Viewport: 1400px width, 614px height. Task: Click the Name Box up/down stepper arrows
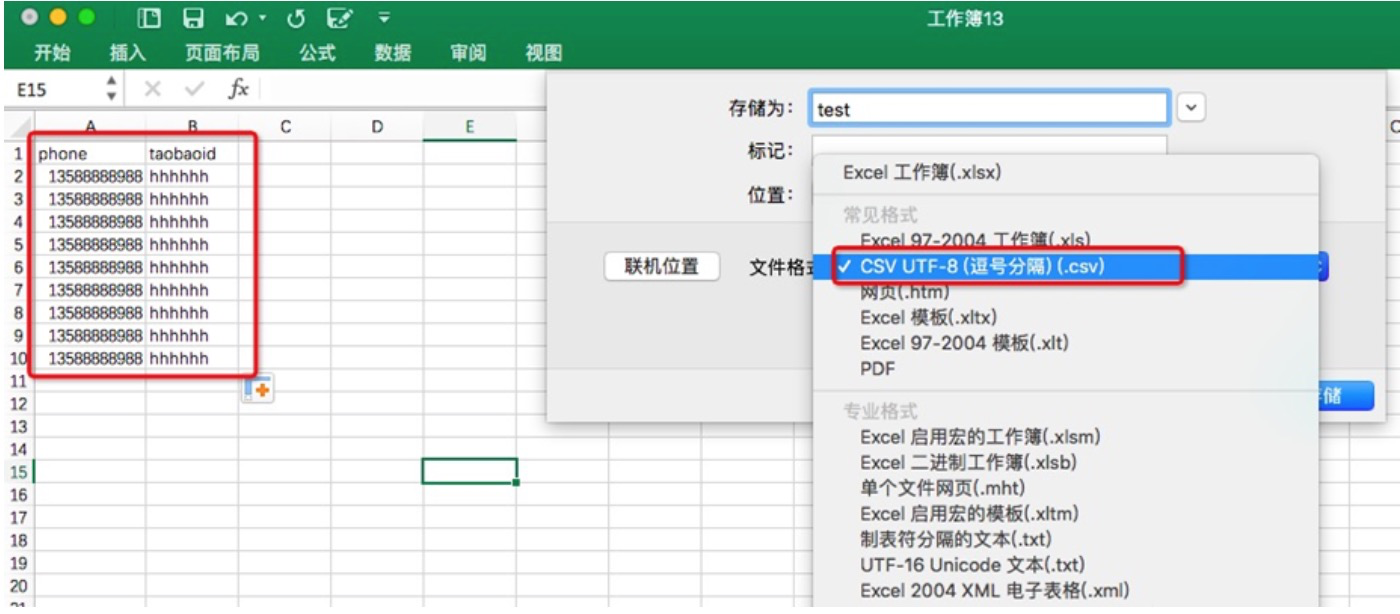111,89
